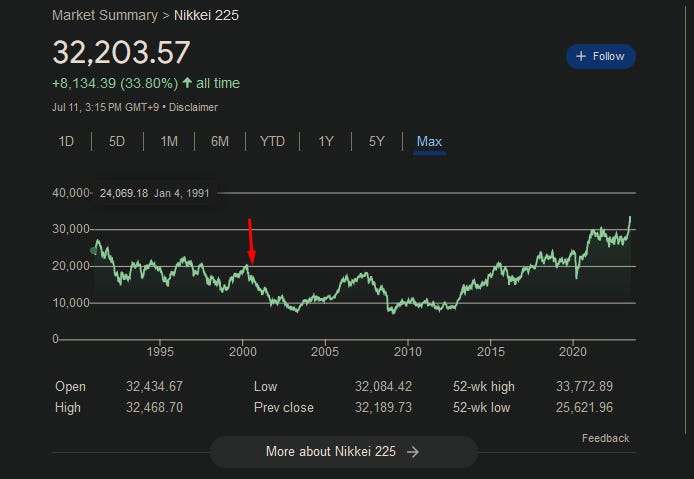
Task: Click the 52-wk low value 25,621.96
Action: pos(584,407)
